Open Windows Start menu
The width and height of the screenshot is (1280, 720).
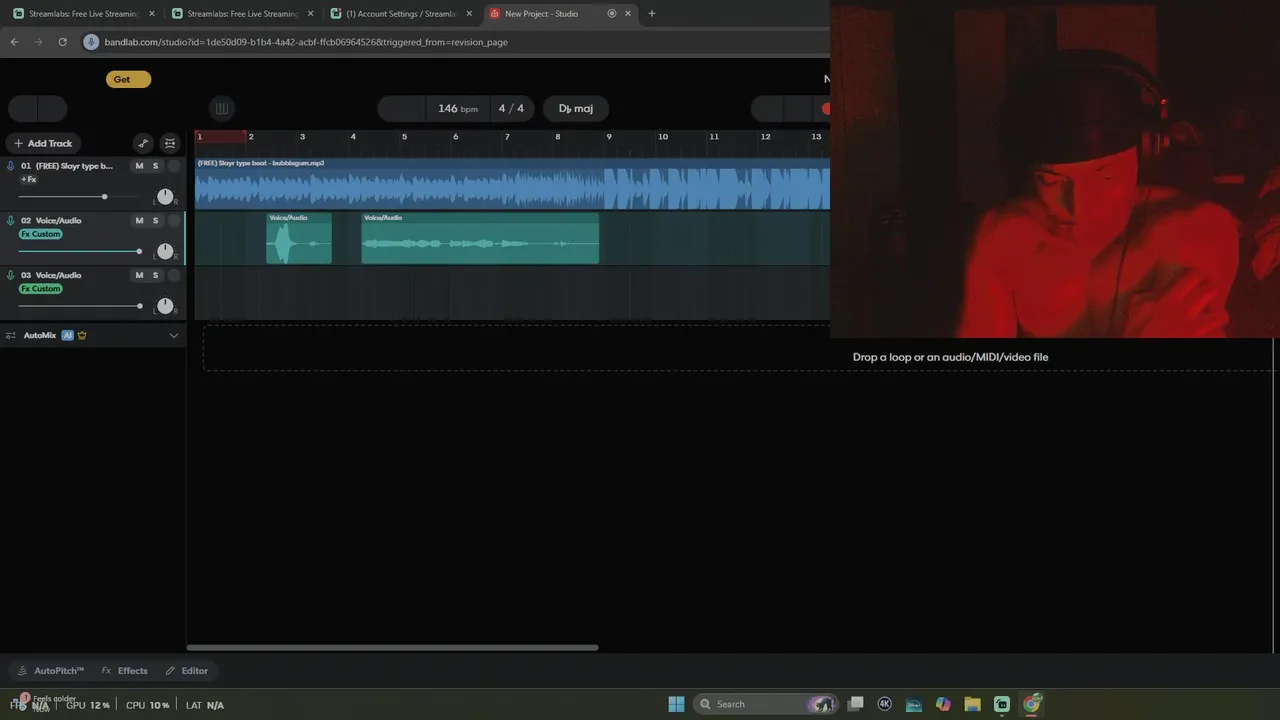676,704
